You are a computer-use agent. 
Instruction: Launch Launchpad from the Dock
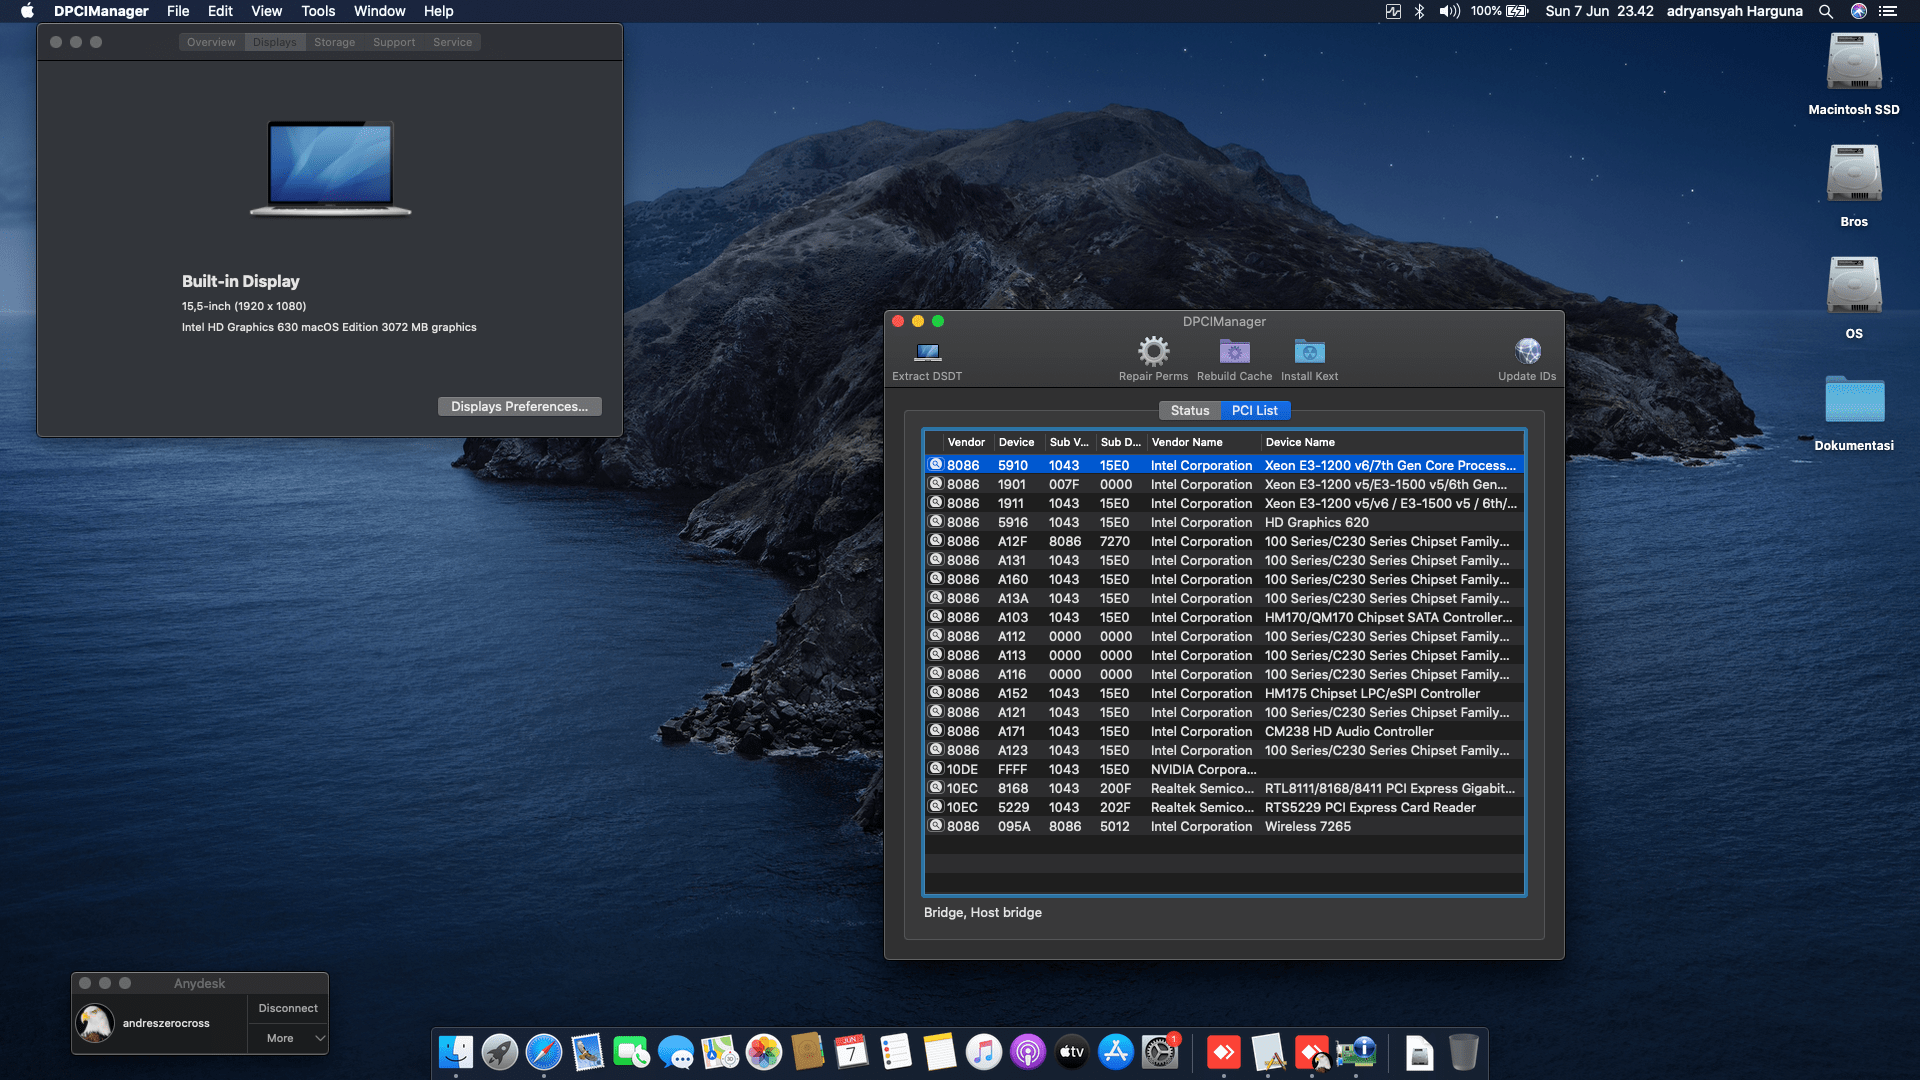[500, 1052]
